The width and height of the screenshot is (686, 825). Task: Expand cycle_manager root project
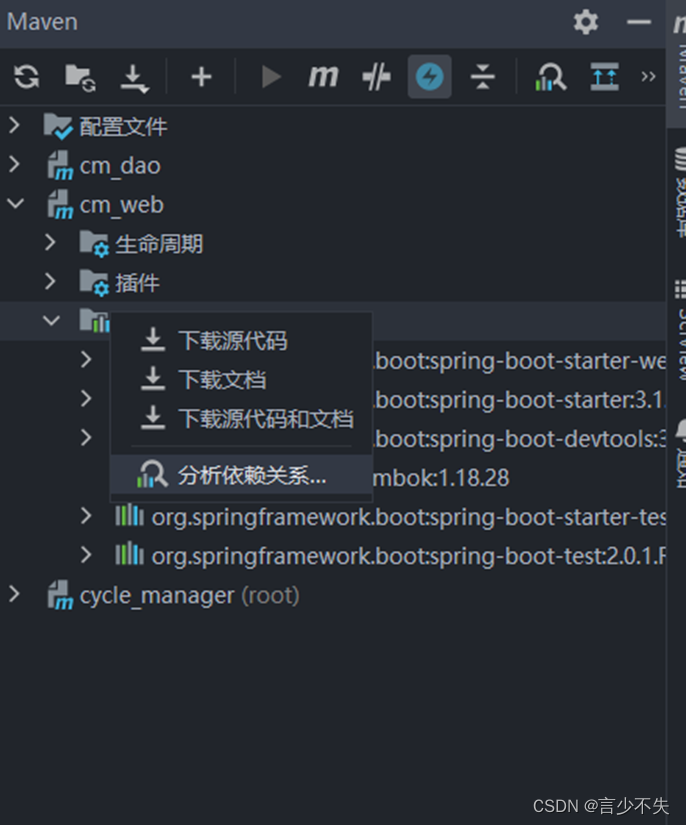(15, 594)
